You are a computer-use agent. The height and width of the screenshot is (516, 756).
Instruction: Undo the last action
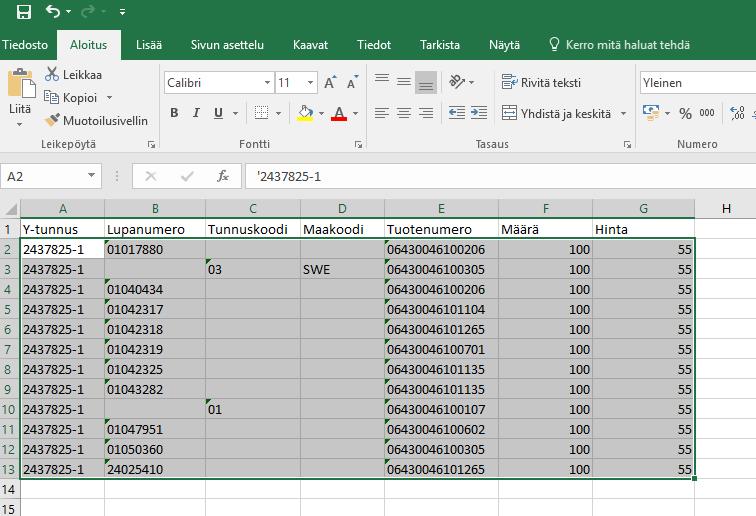[x=53, y=11]
